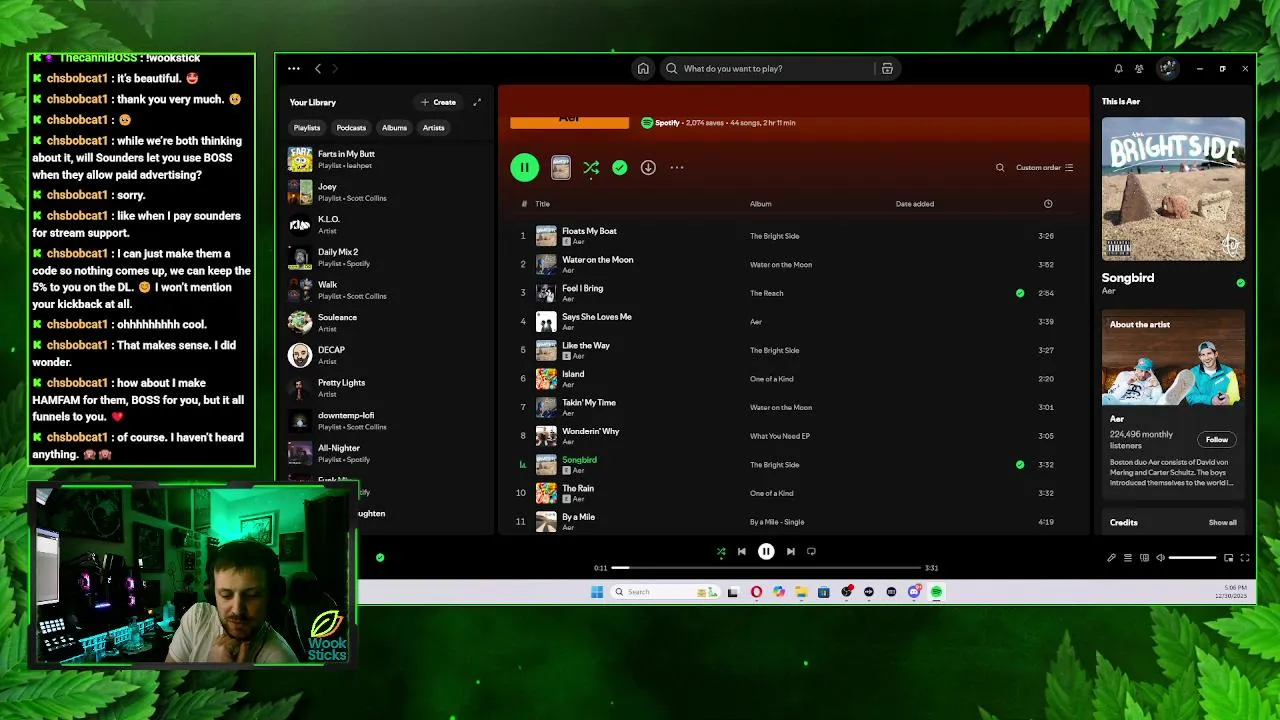Open the Browse icon in search bar

pos(887,69)
